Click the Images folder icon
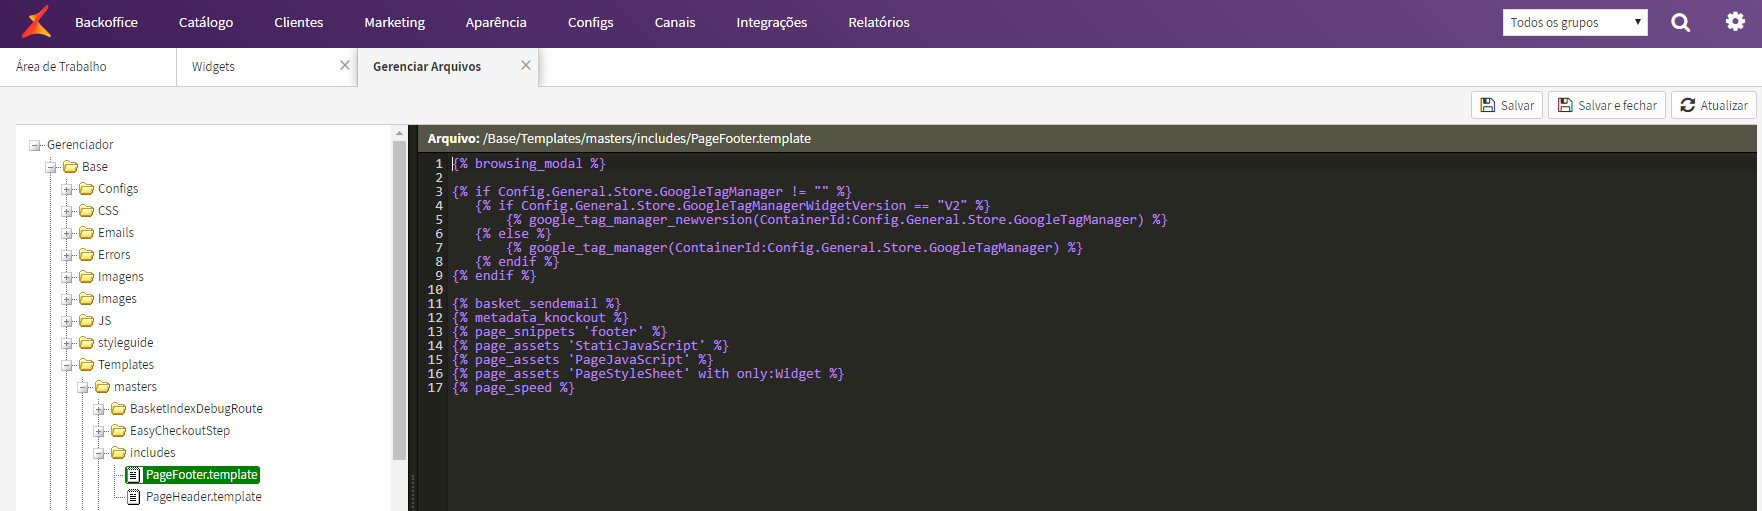The width and height of the screenshot is (1762, 511). [87, 299]
